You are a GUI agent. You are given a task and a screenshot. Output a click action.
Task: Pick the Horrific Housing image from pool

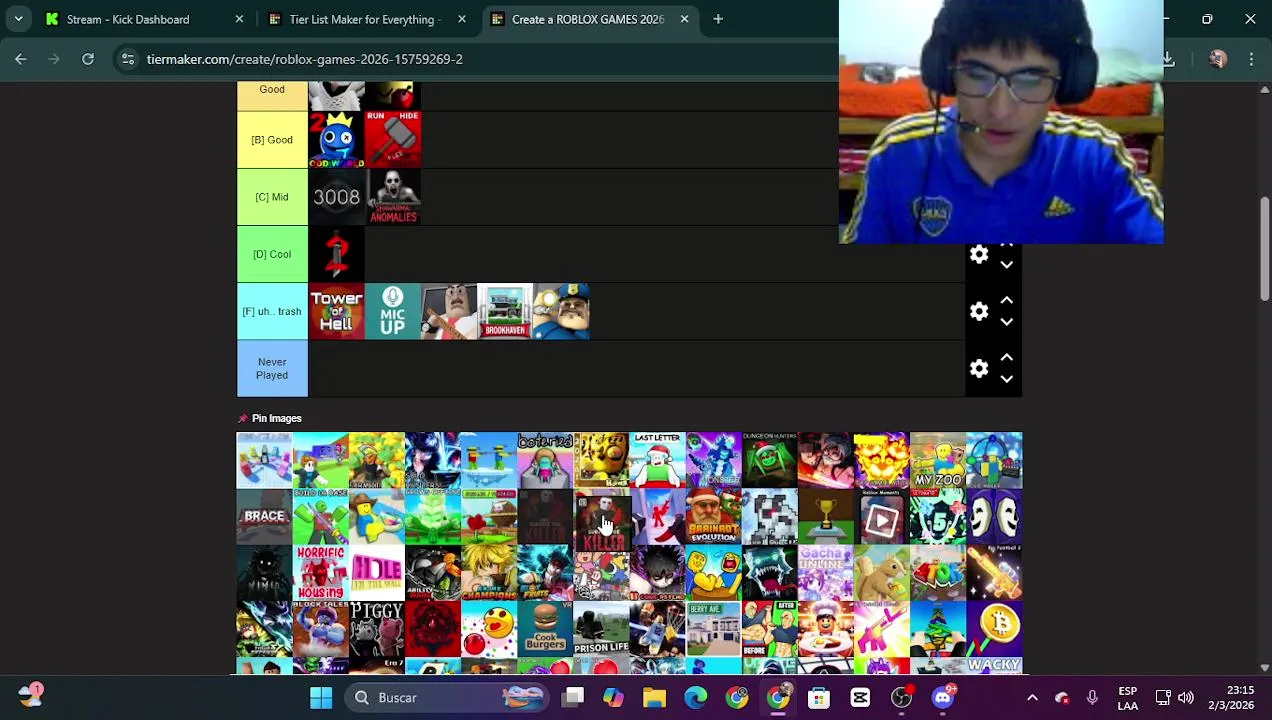[x=320, y=572]
